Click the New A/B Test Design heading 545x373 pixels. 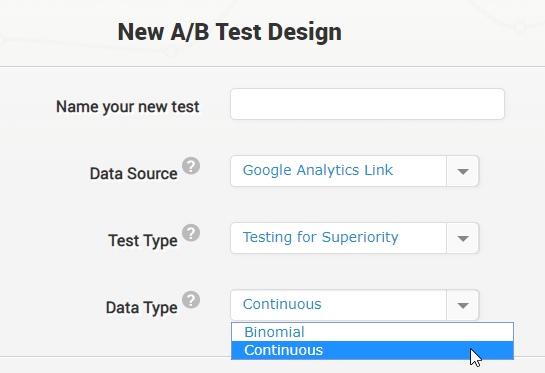[x=229, y=32]
